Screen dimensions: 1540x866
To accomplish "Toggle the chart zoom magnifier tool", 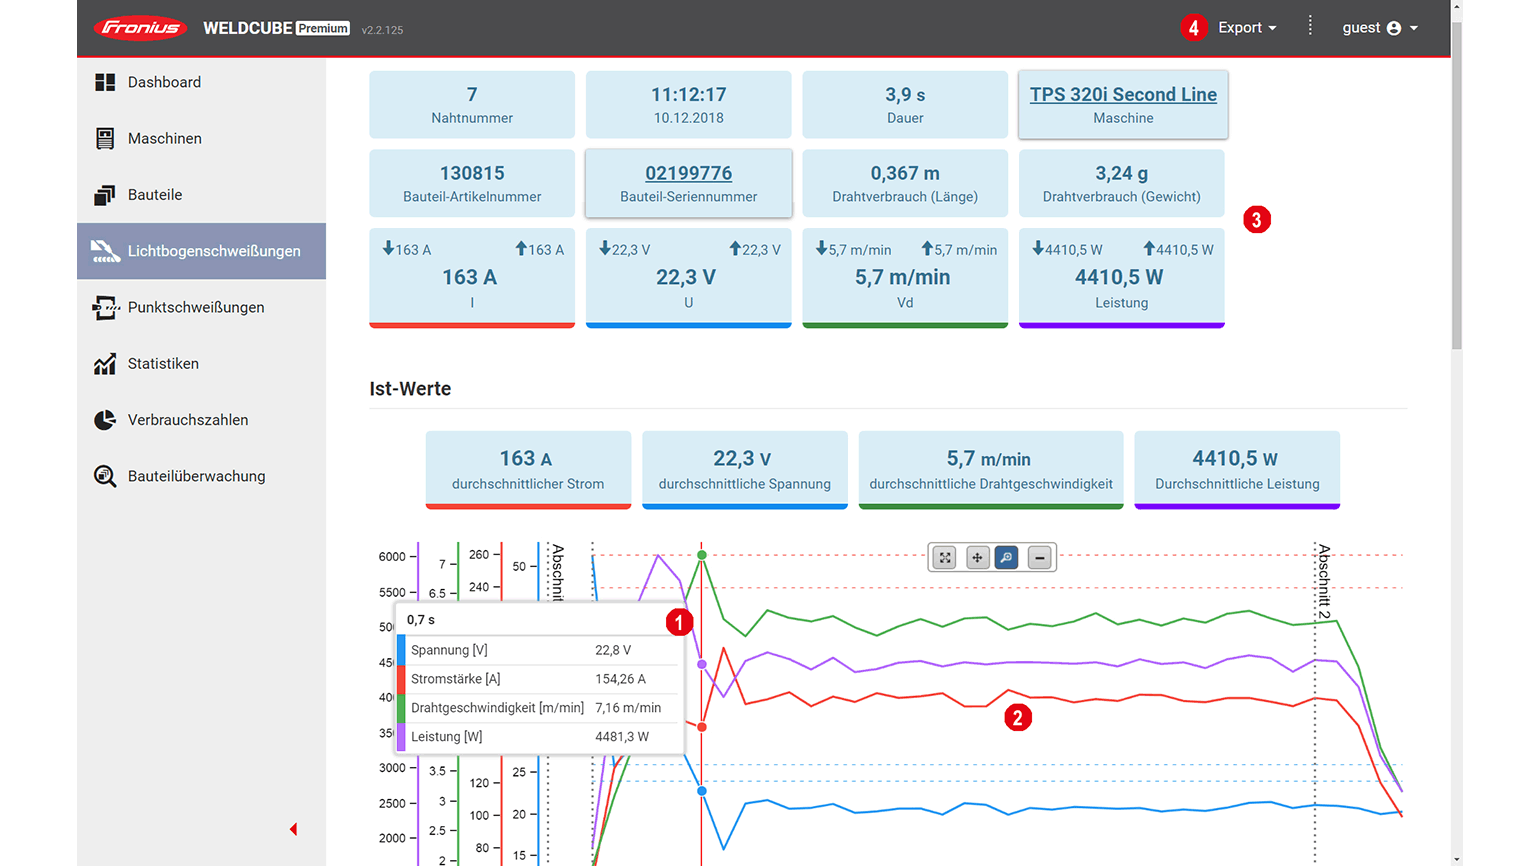I will point(1007,558).
